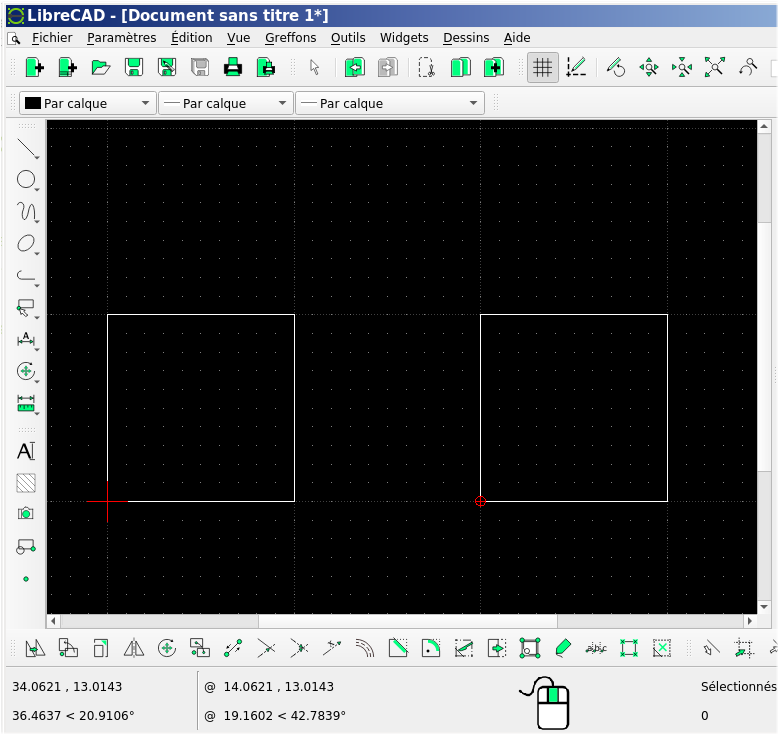Open the Aide menu
The width and height of the screenshot is (779, 735).
tap(517, 38)
